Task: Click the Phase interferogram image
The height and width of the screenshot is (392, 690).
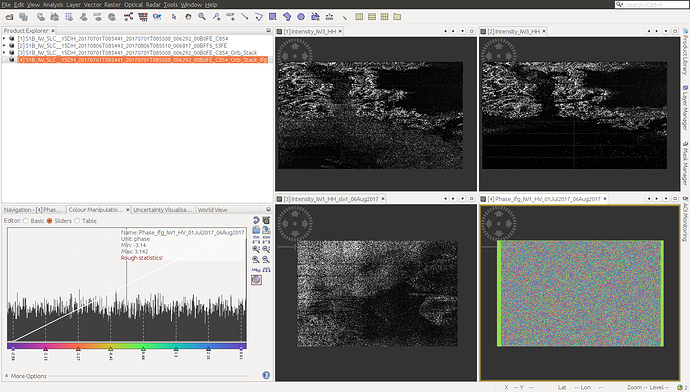Action: click(x=580, y=293)
